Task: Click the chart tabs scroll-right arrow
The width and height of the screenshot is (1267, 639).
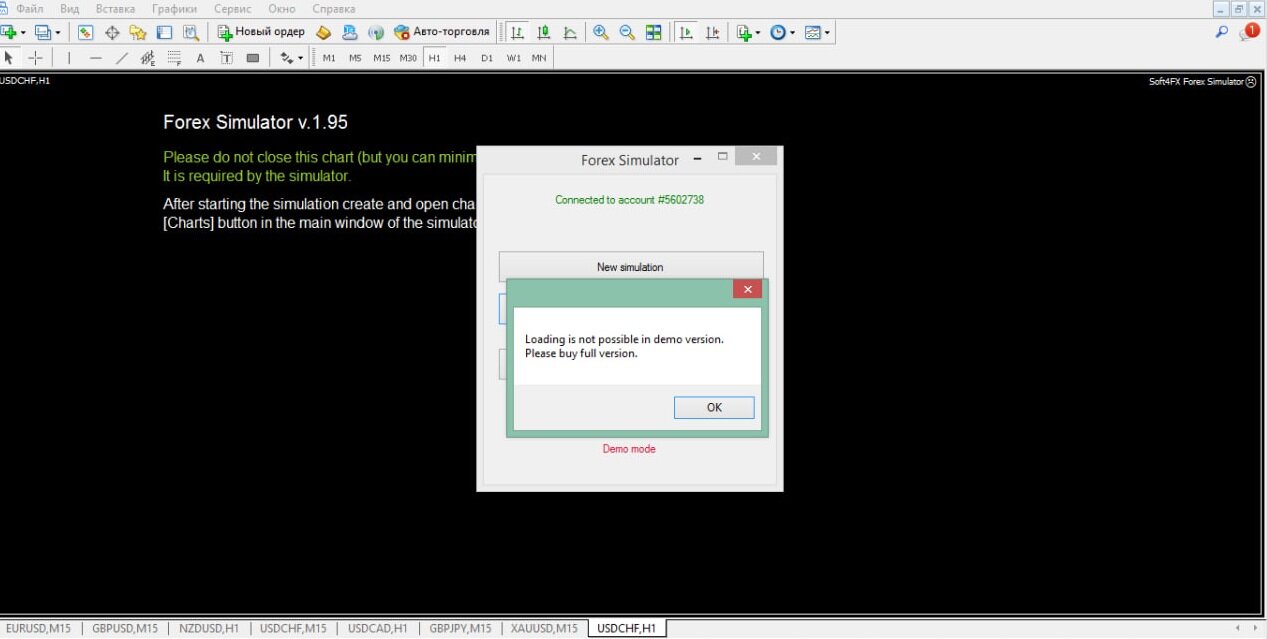Action: coord(1255,628)
